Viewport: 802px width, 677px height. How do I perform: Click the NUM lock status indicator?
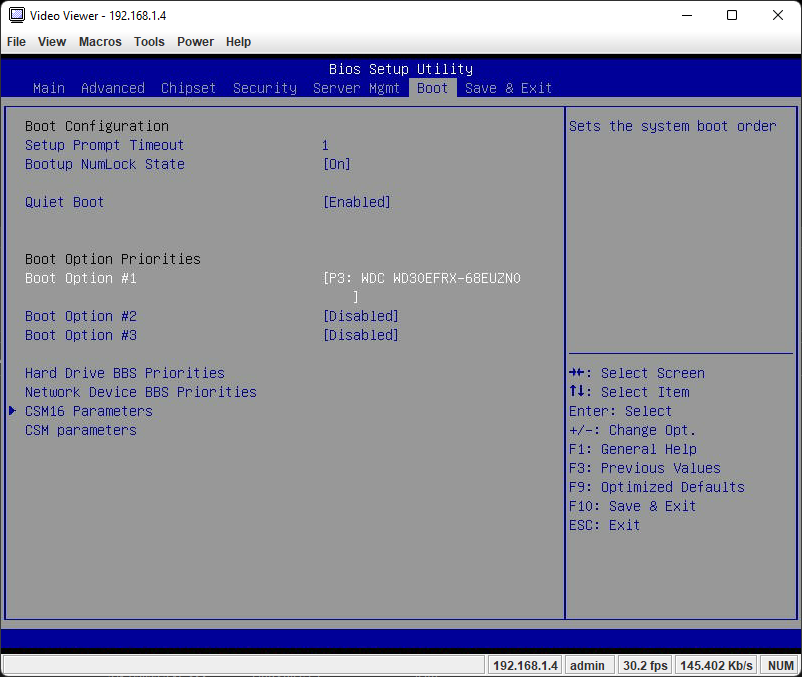point(781,665)
